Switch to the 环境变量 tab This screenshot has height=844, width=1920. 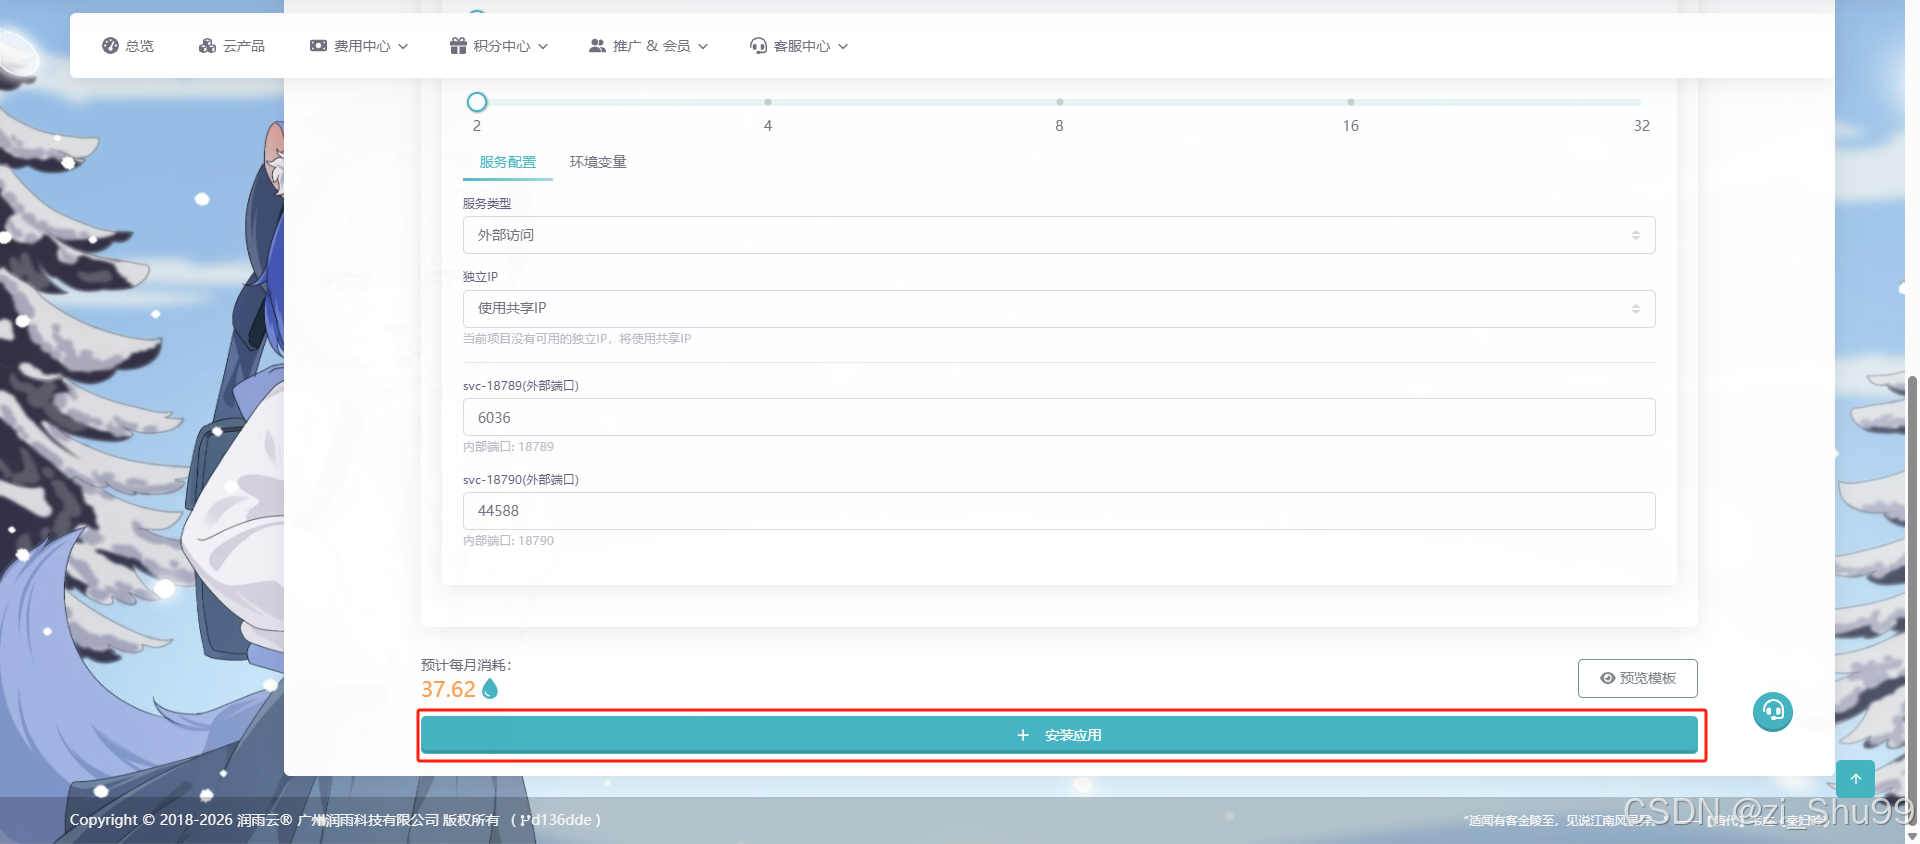(598, 162)
